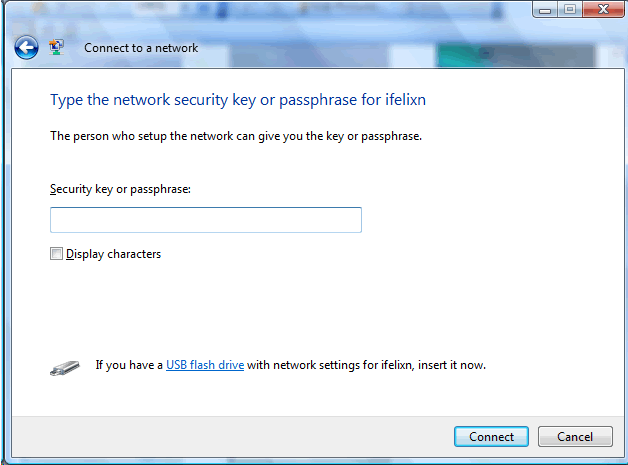Click the USB flash drive icon
Image resolution: width=628 pixels, height=465 pixels.
pos(64,367)
